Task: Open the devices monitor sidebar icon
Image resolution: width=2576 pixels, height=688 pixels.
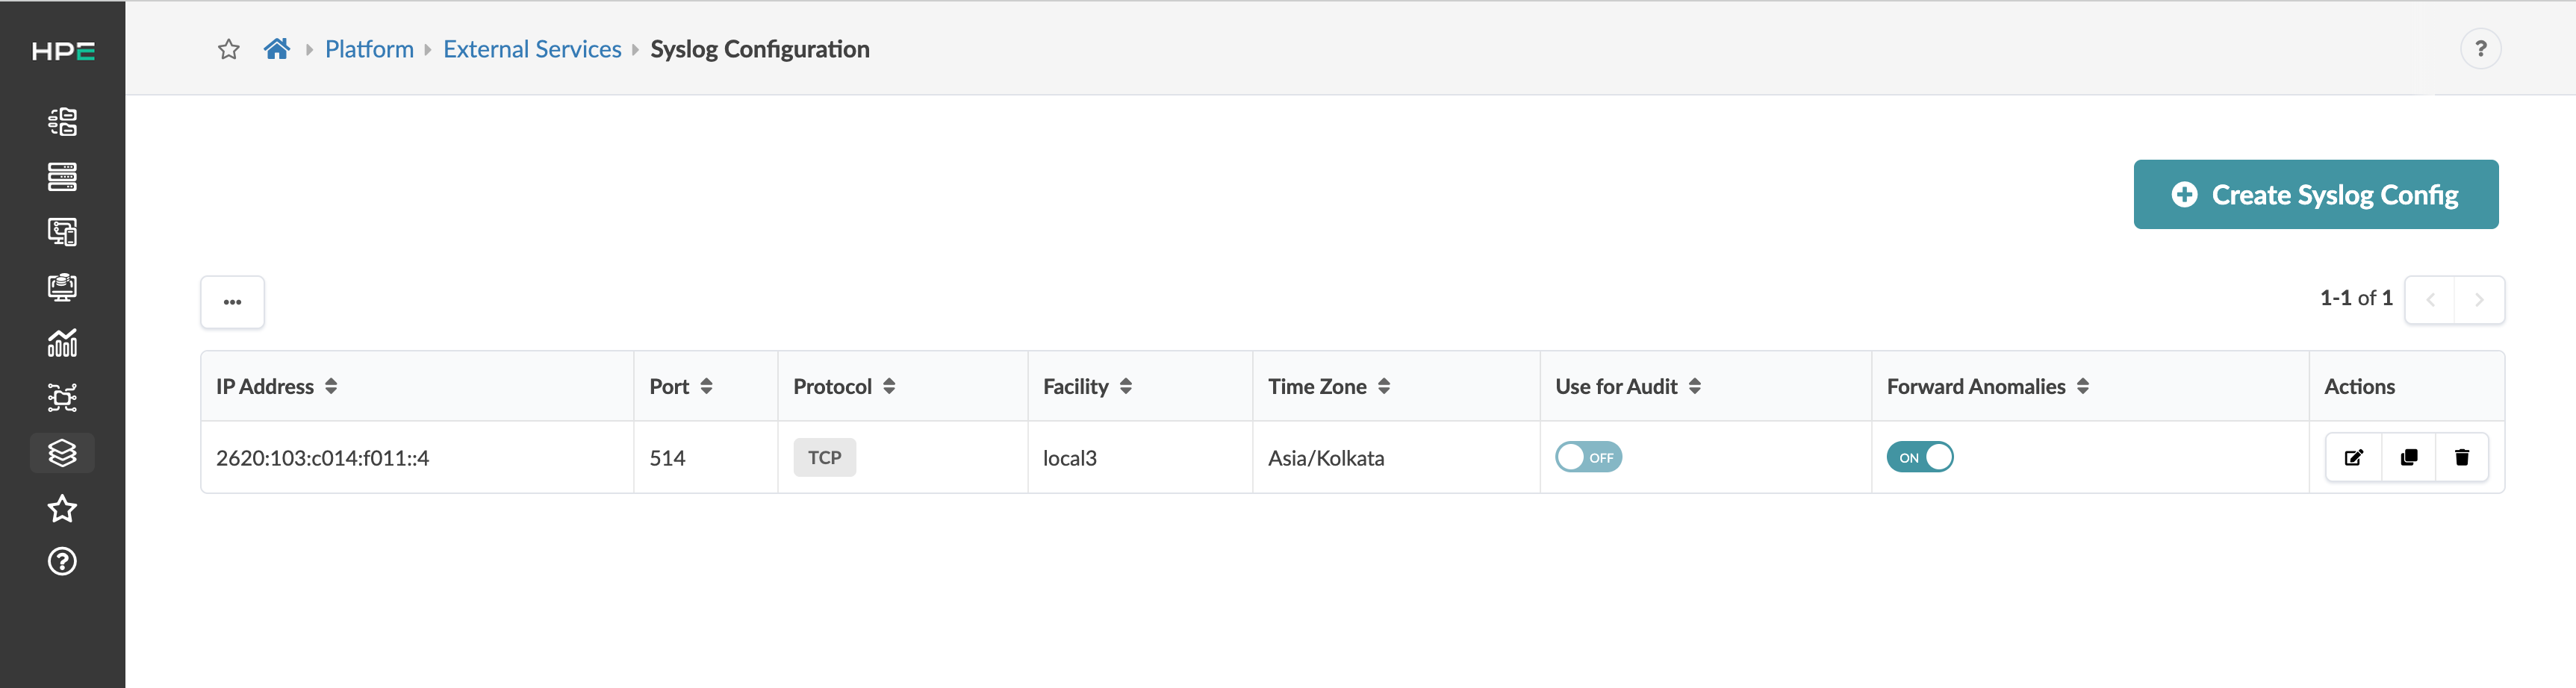Action: coord(62,232)
